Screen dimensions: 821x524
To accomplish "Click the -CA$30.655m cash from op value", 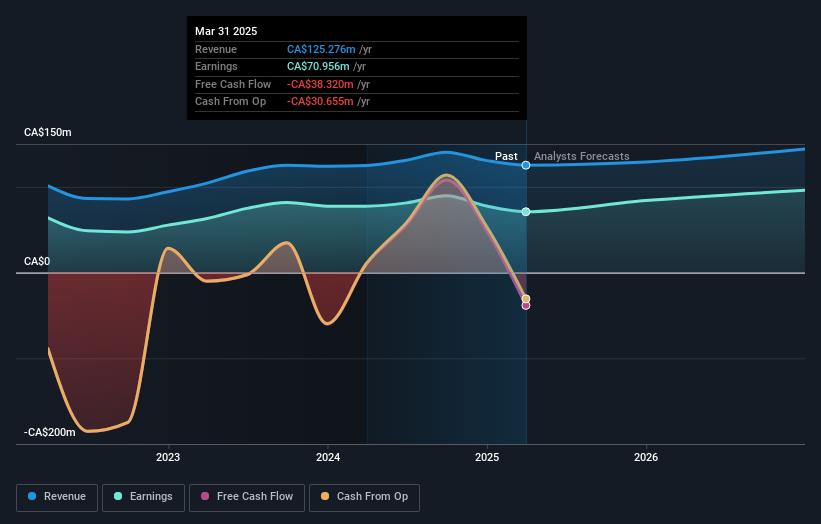I will pos(320,102).
